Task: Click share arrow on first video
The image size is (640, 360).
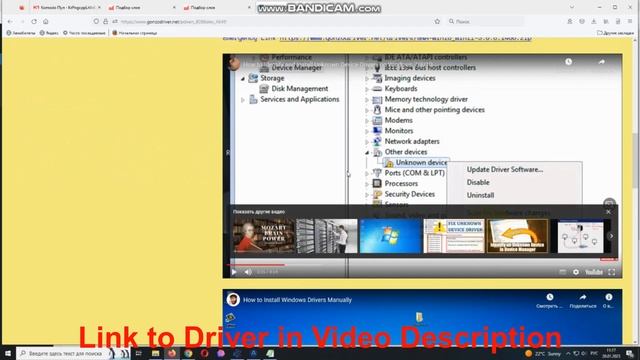Action: coord(602,62)
